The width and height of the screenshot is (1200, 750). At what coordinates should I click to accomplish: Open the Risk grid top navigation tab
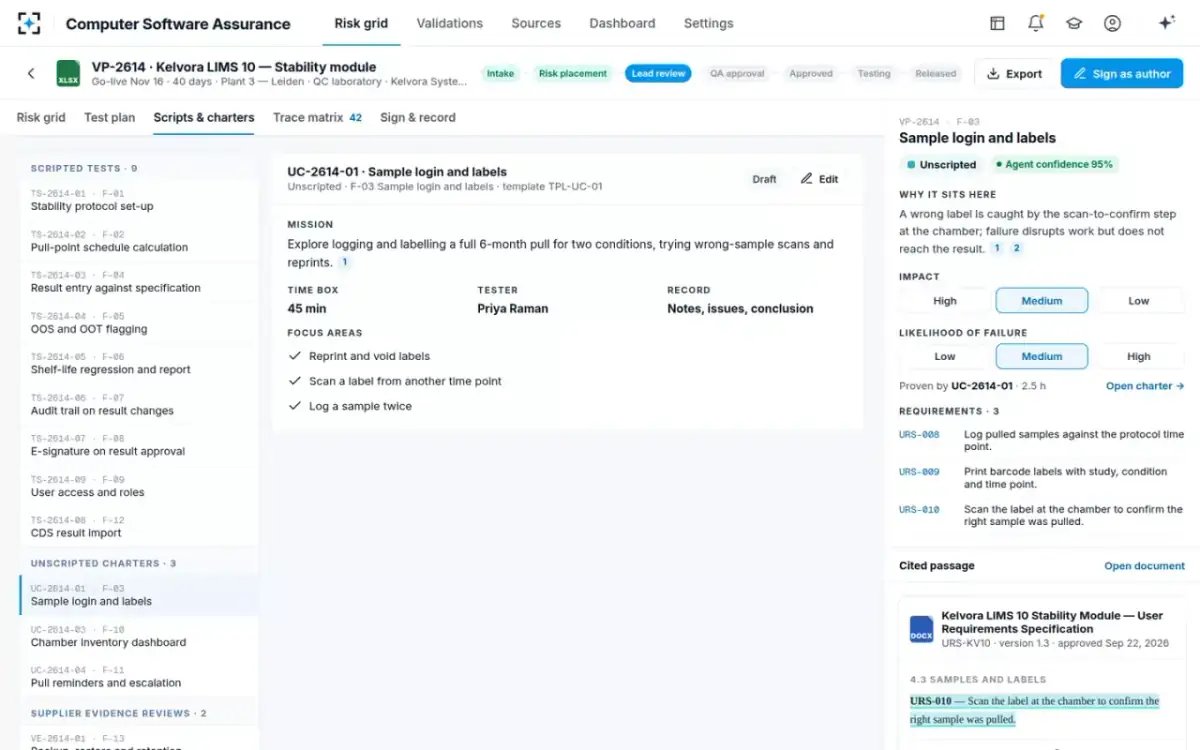pos(361,23)
